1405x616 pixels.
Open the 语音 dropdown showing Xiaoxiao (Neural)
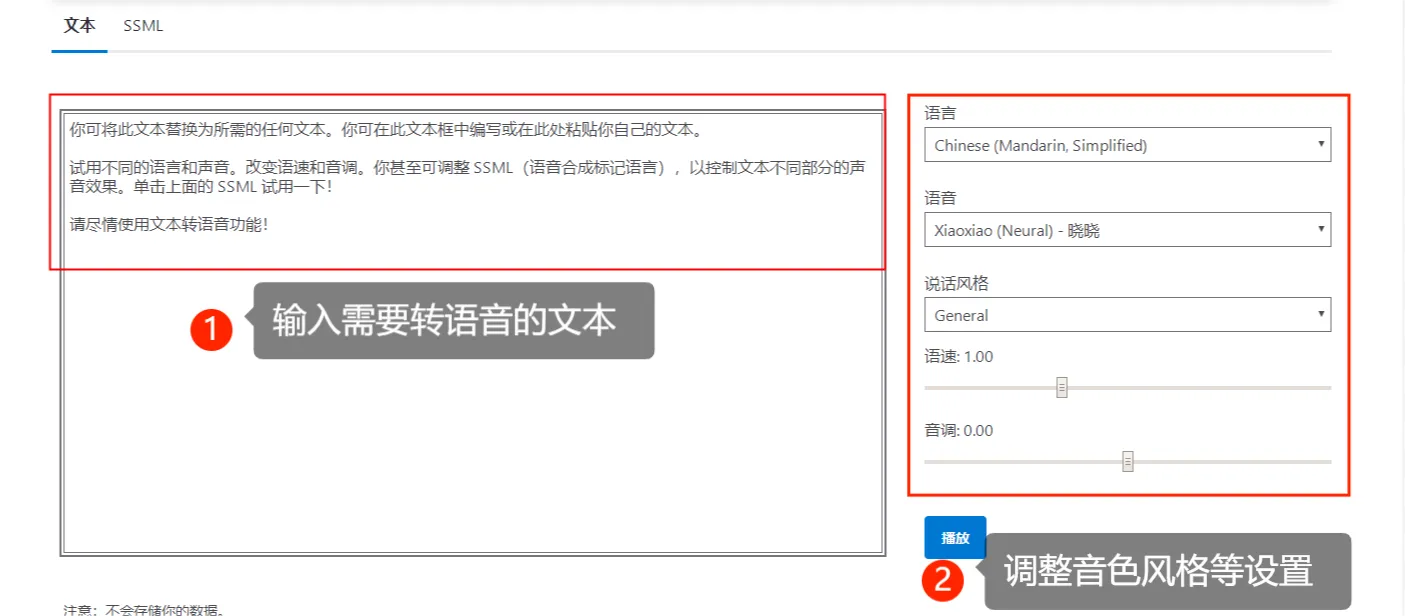[x=1127, y=230]
